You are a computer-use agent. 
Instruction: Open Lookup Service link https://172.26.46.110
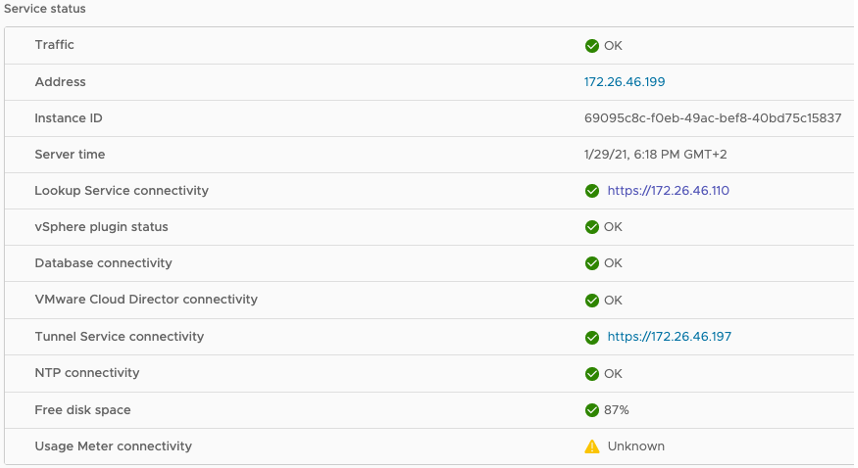(668, 191)
